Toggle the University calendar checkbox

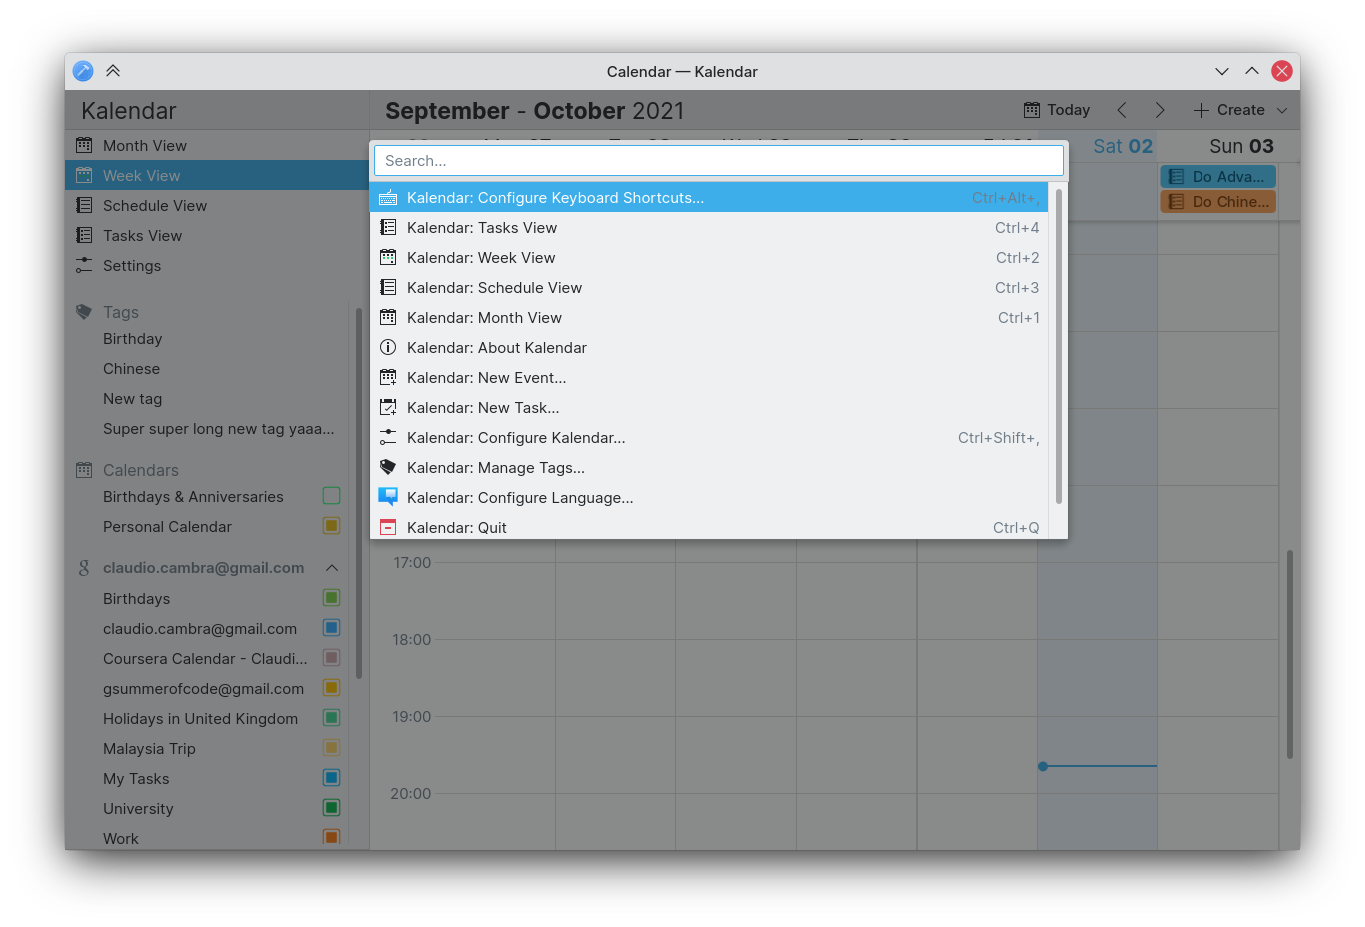tap(332, 808)
